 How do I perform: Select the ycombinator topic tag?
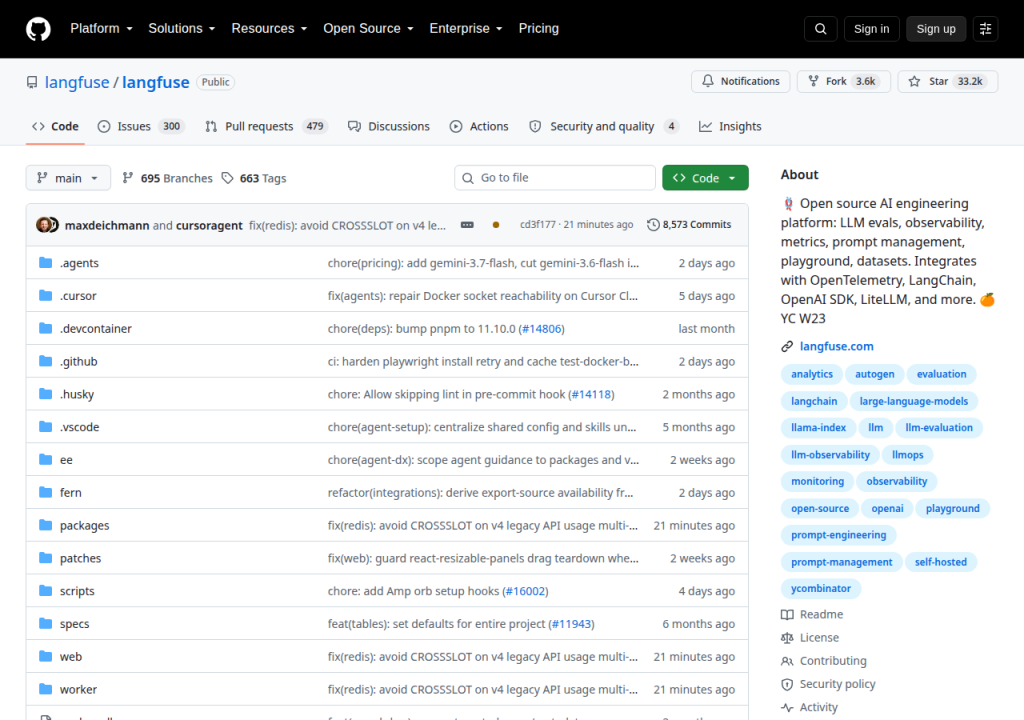pyautogui.click(x=821, y=589)
